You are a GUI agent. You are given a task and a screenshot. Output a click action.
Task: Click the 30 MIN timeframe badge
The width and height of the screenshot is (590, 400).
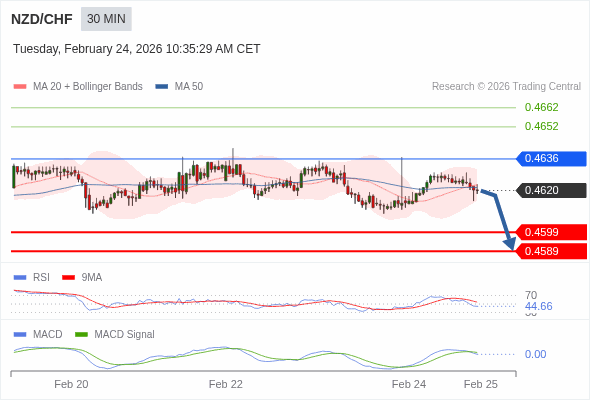106,19
